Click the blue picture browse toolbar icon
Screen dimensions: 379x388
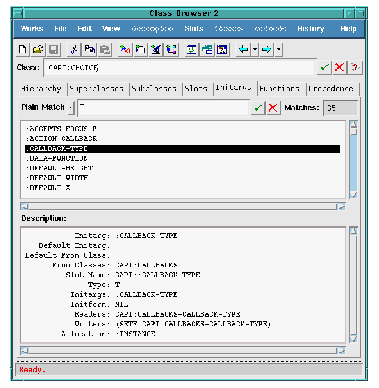222,50
